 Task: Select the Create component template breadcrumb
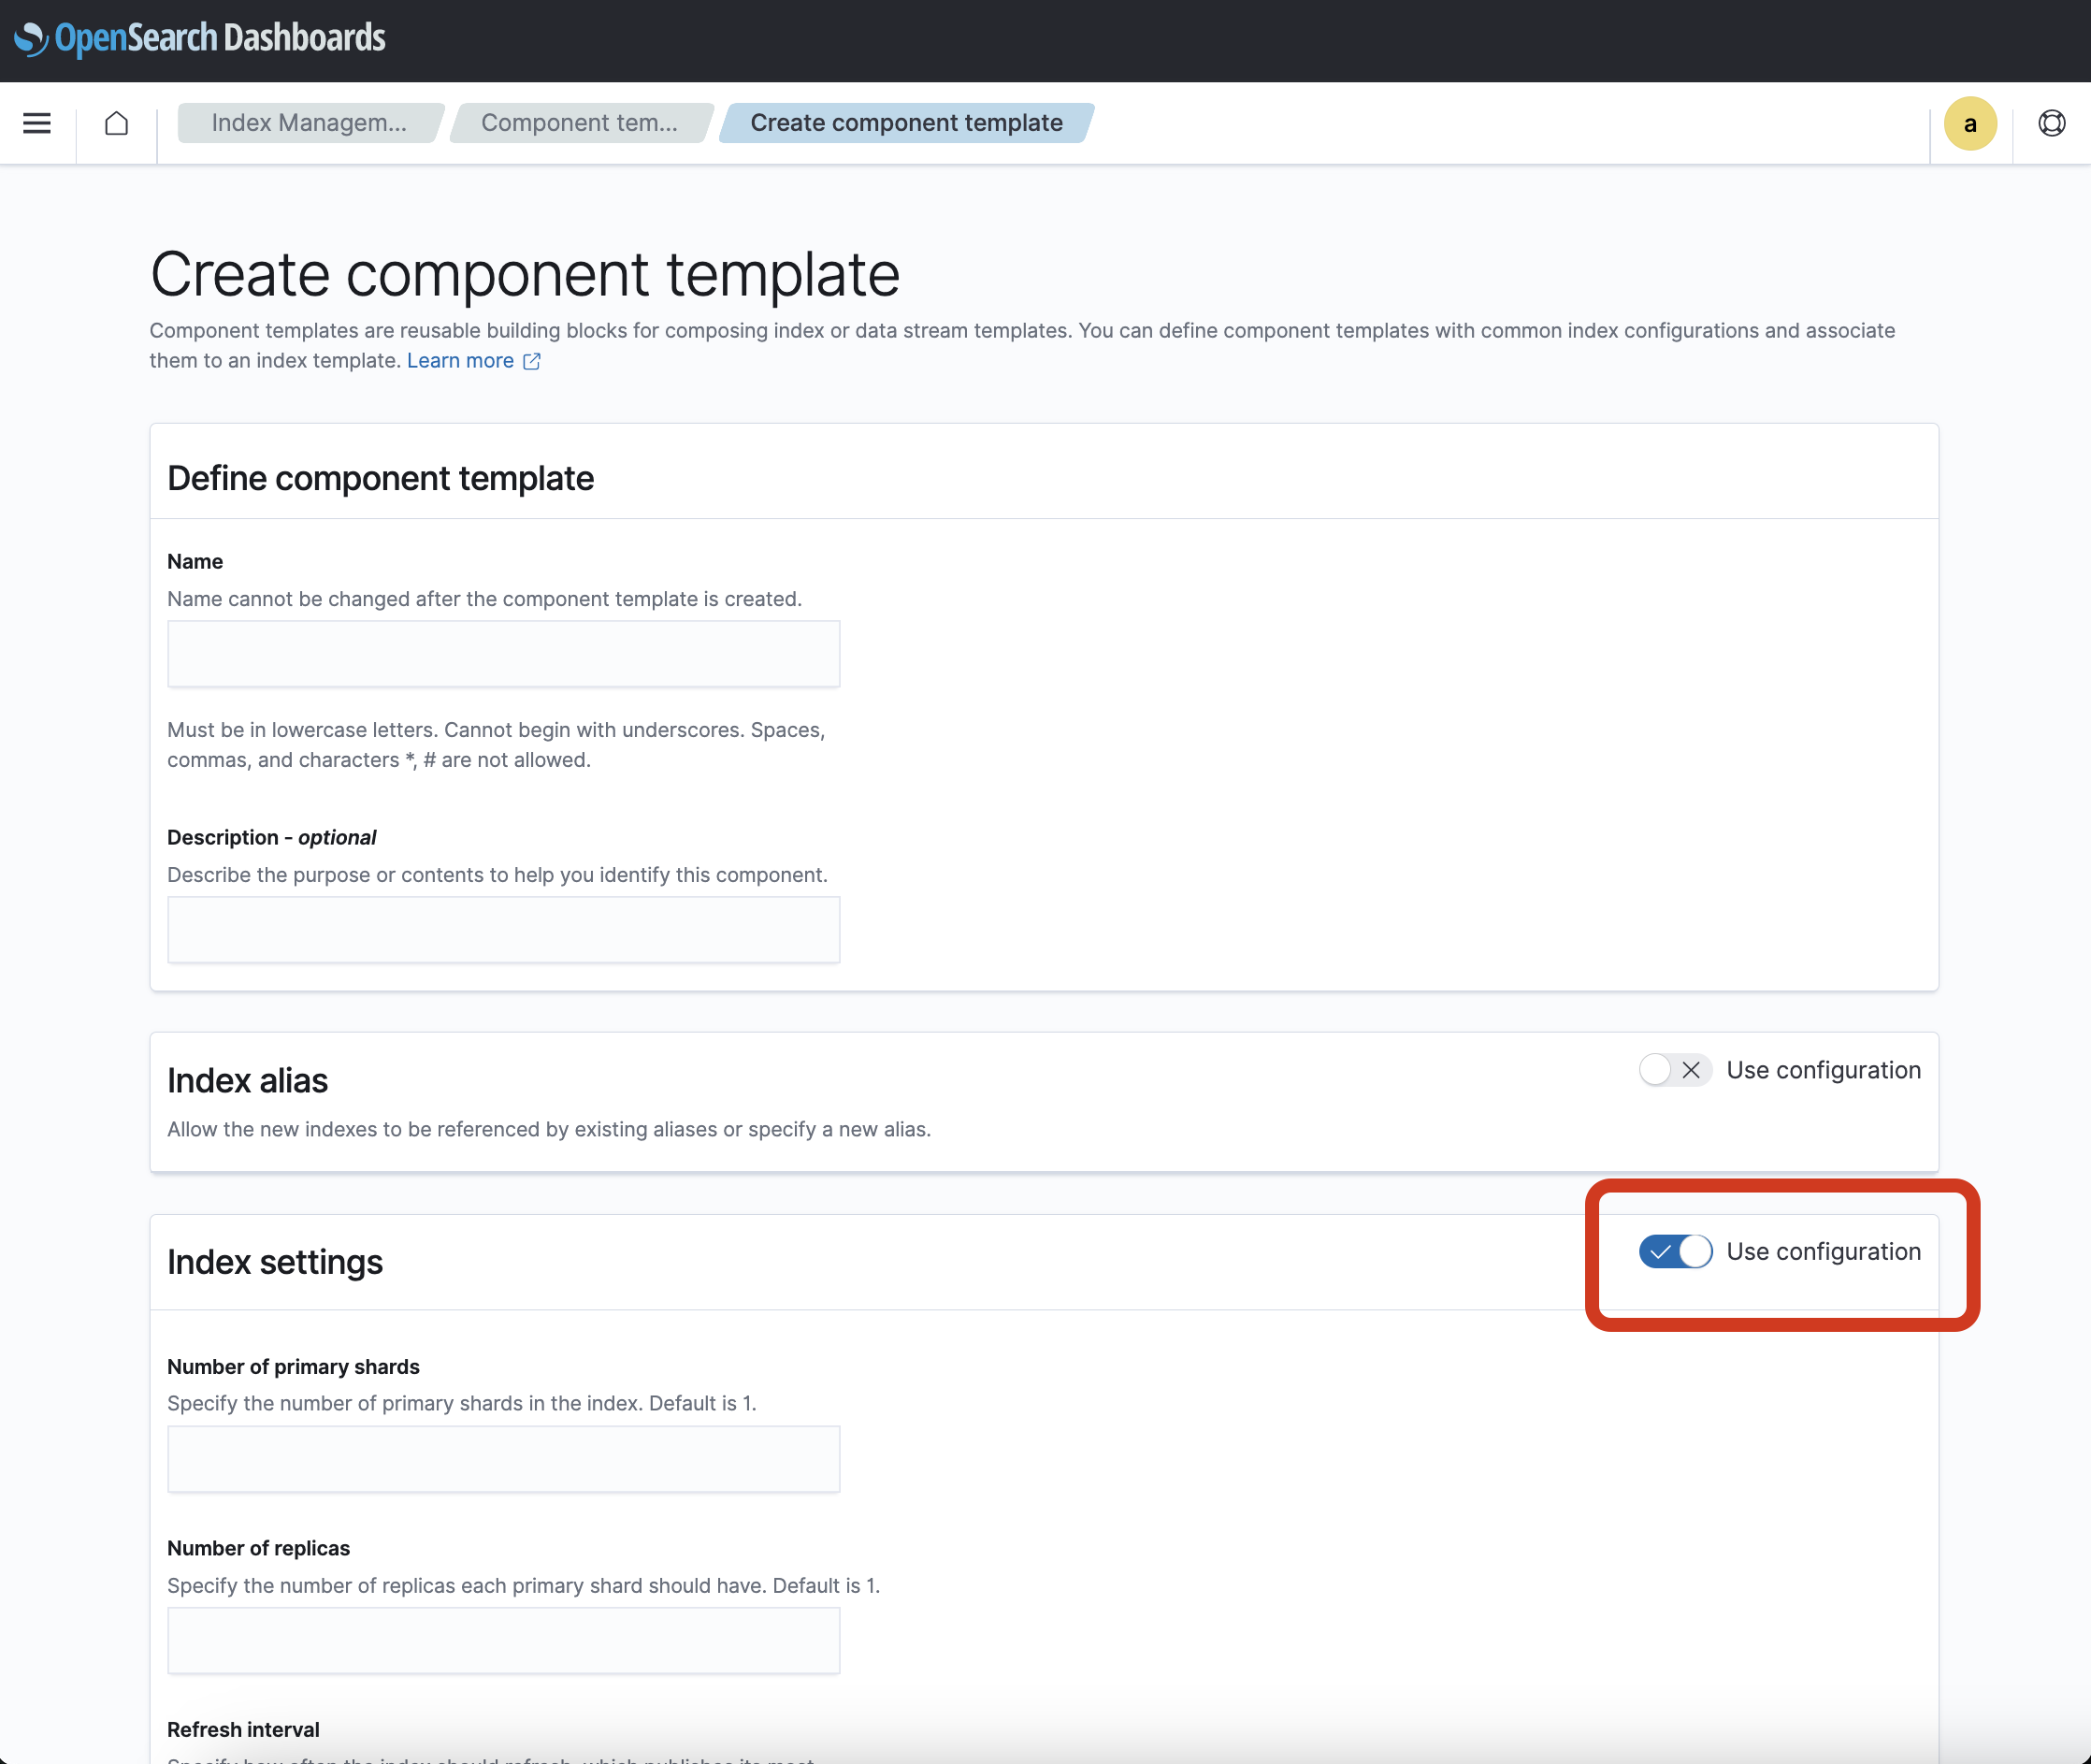click(x=906, y=122)
